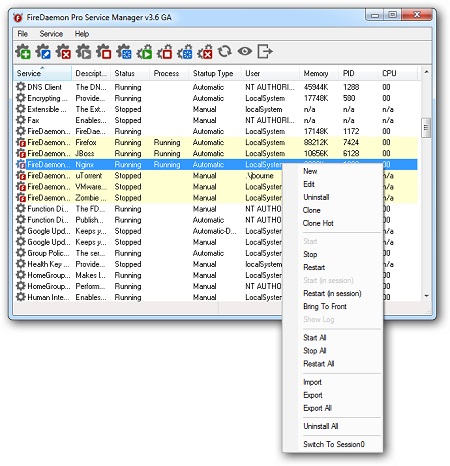
Task: Click the vertical scrollbar thumb
Action: coord(426,128)
